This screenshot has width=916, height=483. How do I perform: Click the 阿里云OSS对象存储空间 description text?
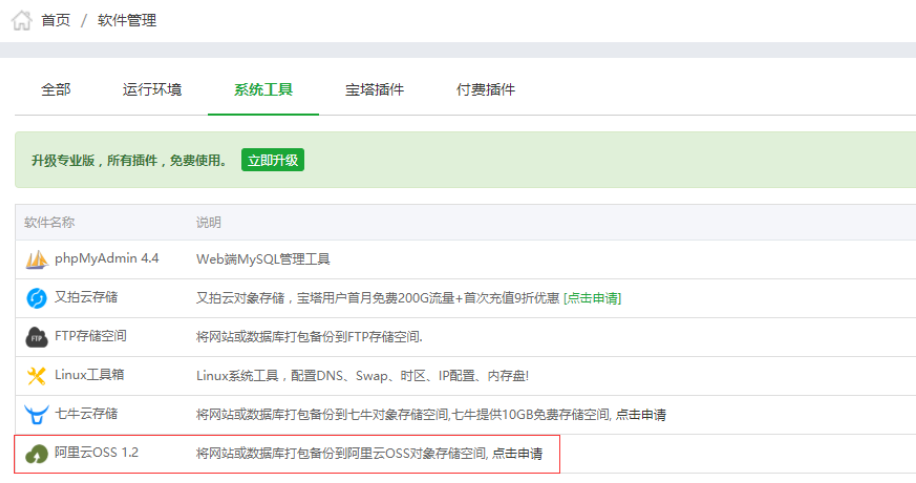342,453
